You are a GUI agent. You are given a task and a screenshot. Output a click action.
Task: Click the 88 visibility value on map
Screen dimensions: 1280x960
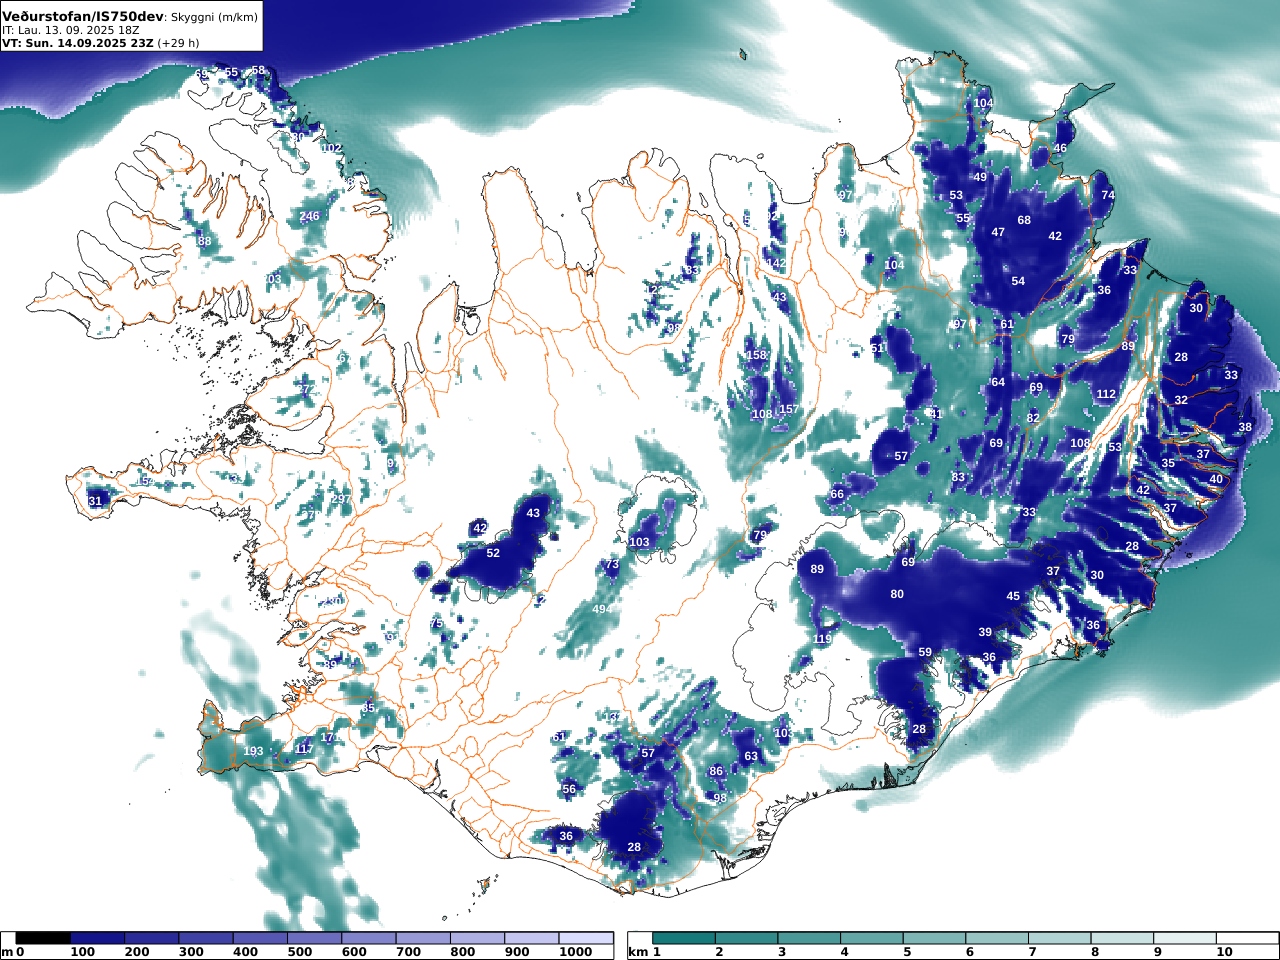204,241
